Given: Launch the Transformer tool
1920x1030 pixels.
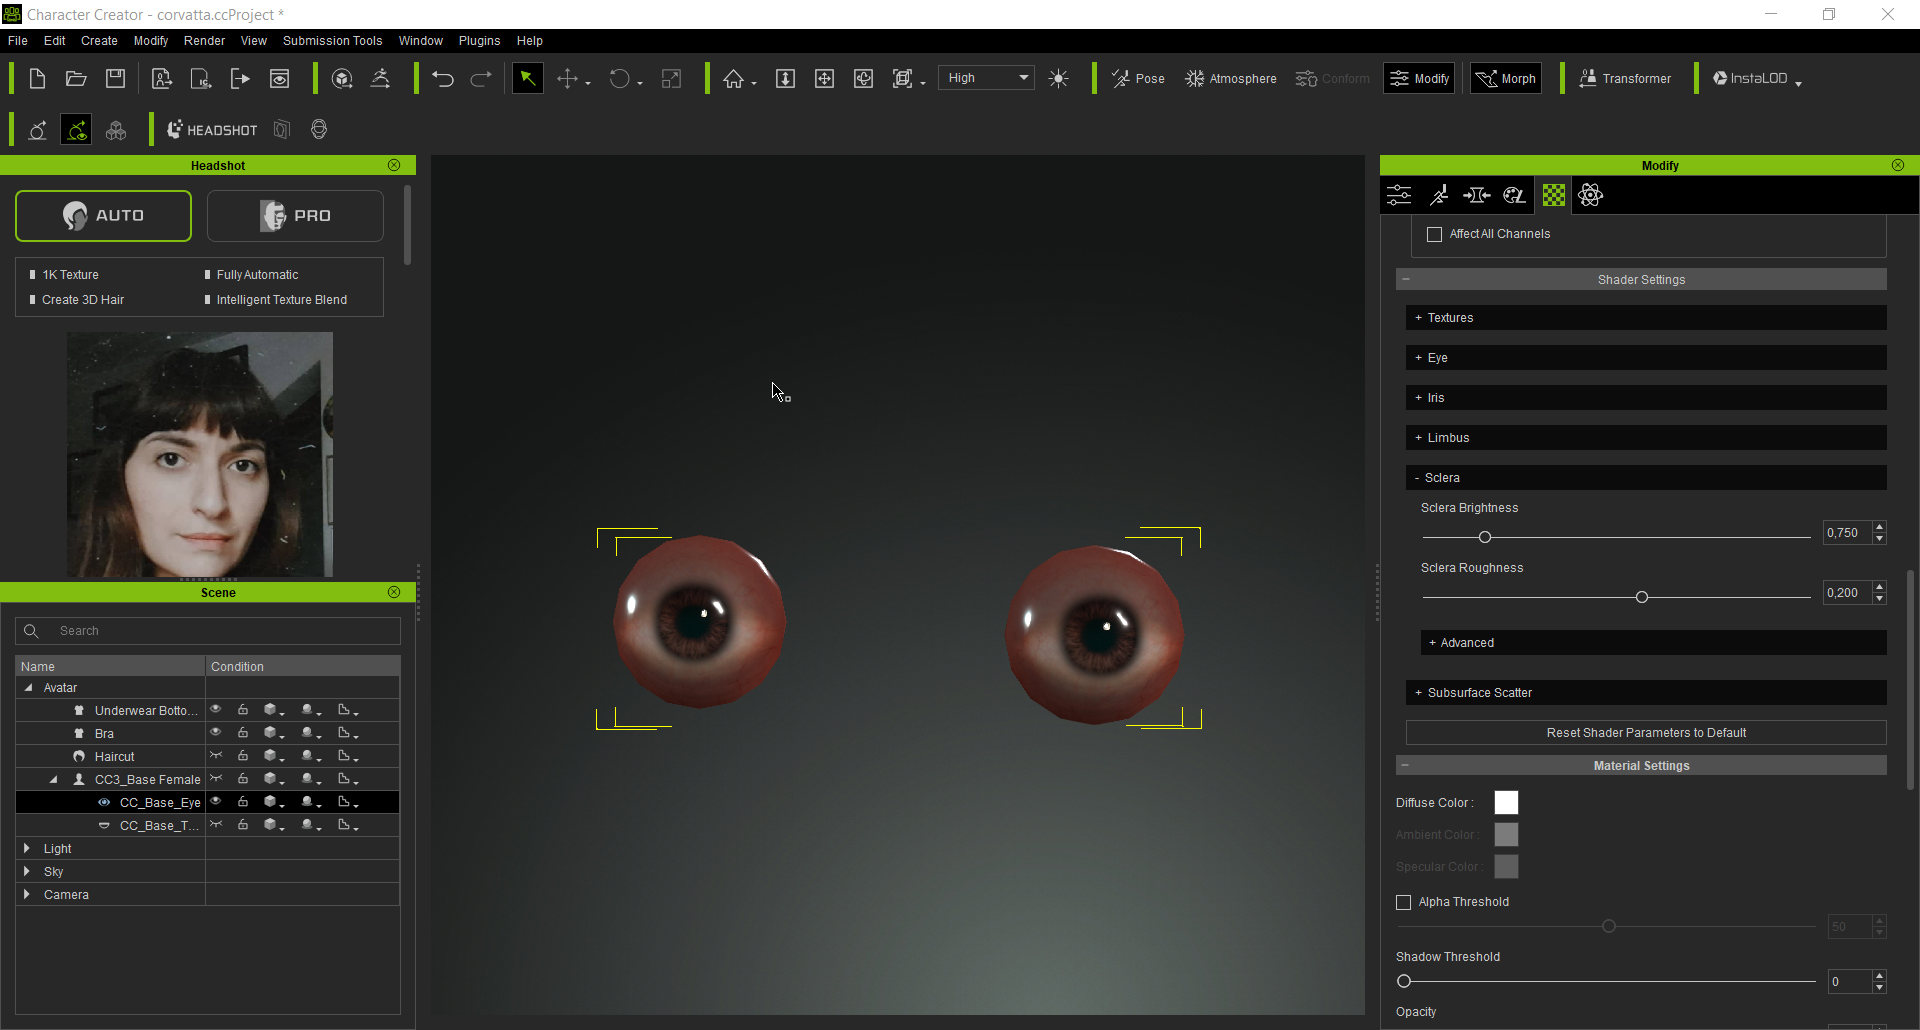Looking at the screenshot, I should click(1625, 79).
